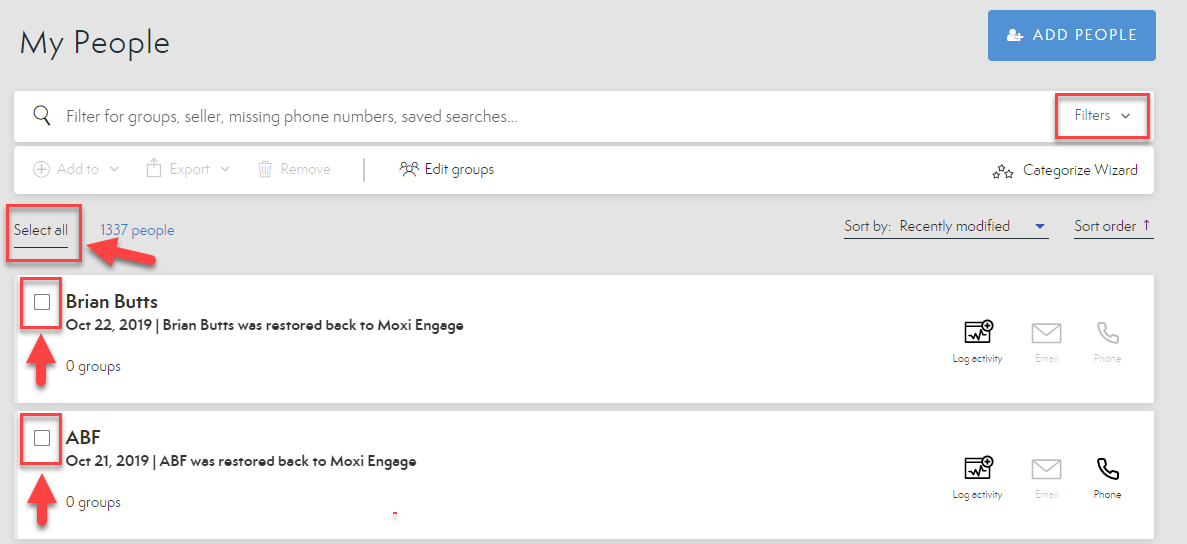
Task: Click Log activity icon for Brian Butts
Action: [977, 333]
